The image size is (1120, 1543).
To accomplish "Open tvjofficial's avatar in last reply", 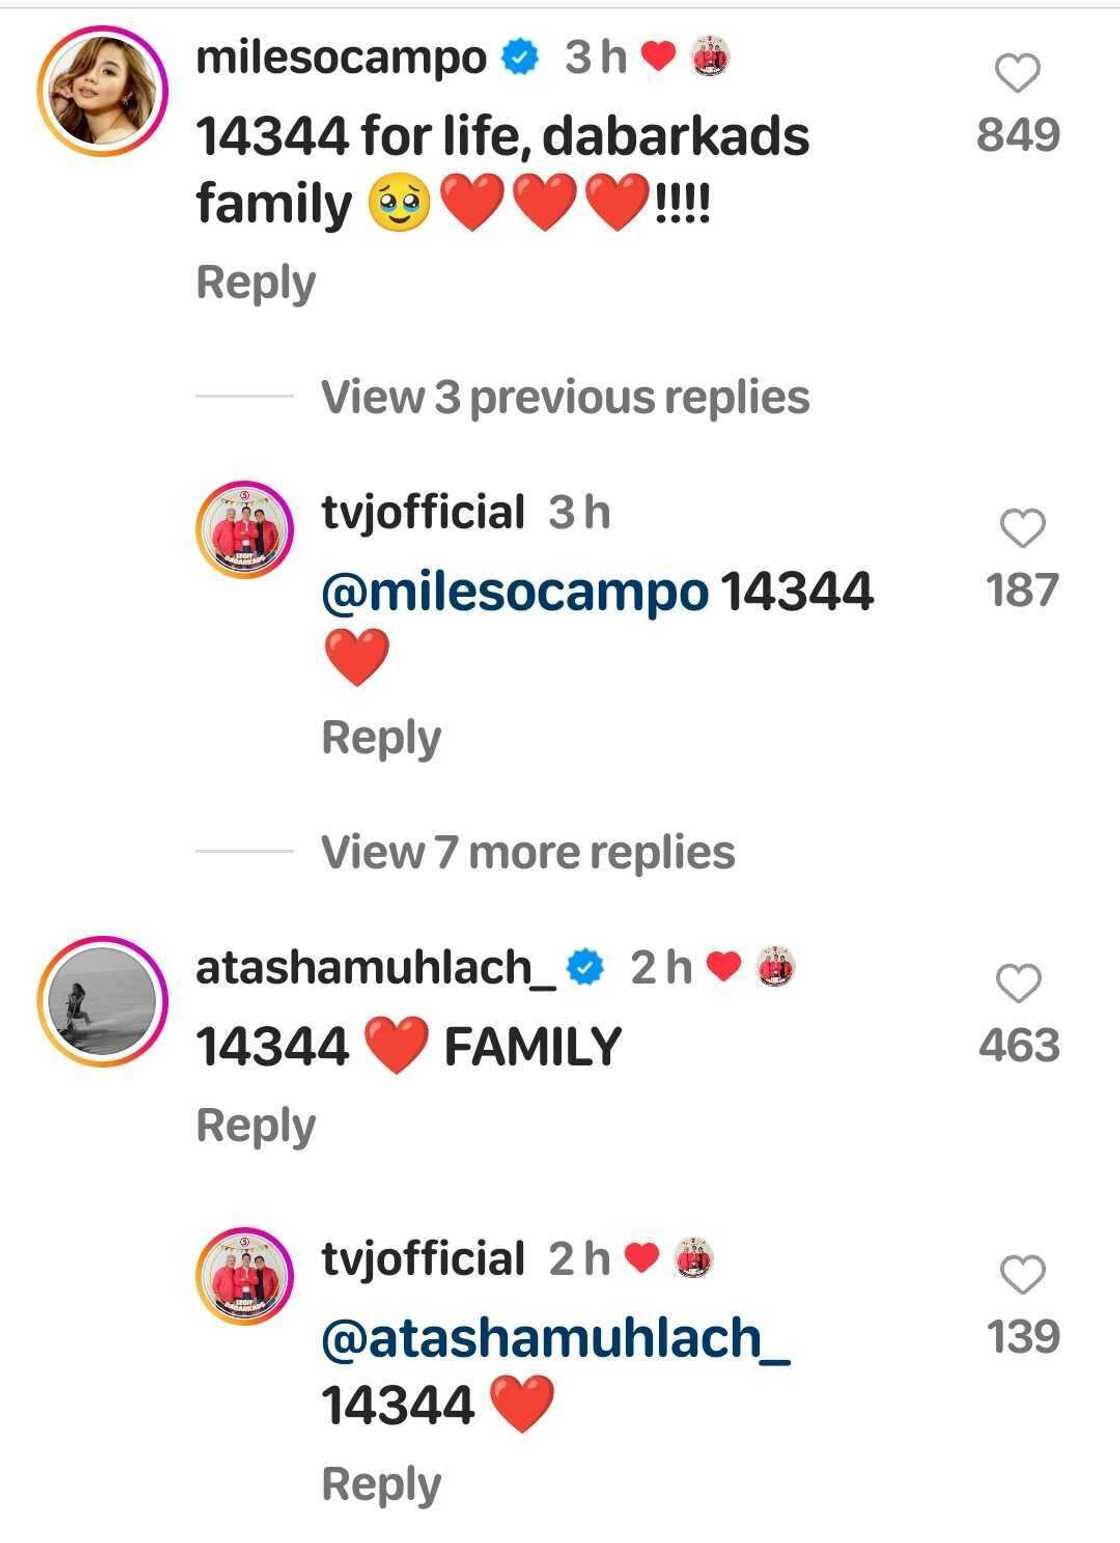I will (244, 1276).
